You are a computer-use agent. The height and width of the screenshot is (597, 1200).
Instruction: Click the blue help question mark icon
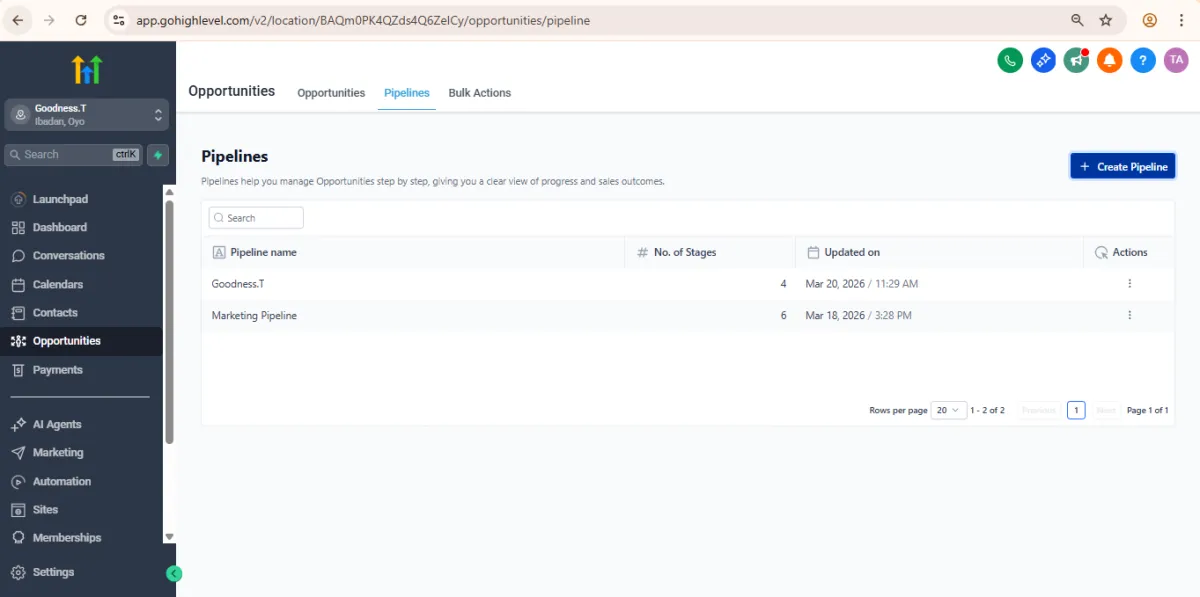point(1143,61)
